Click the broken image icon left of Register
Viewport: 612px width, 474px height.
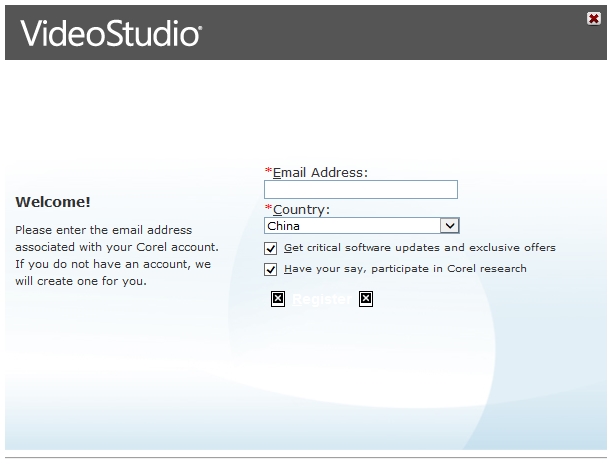tap(278, 299)
